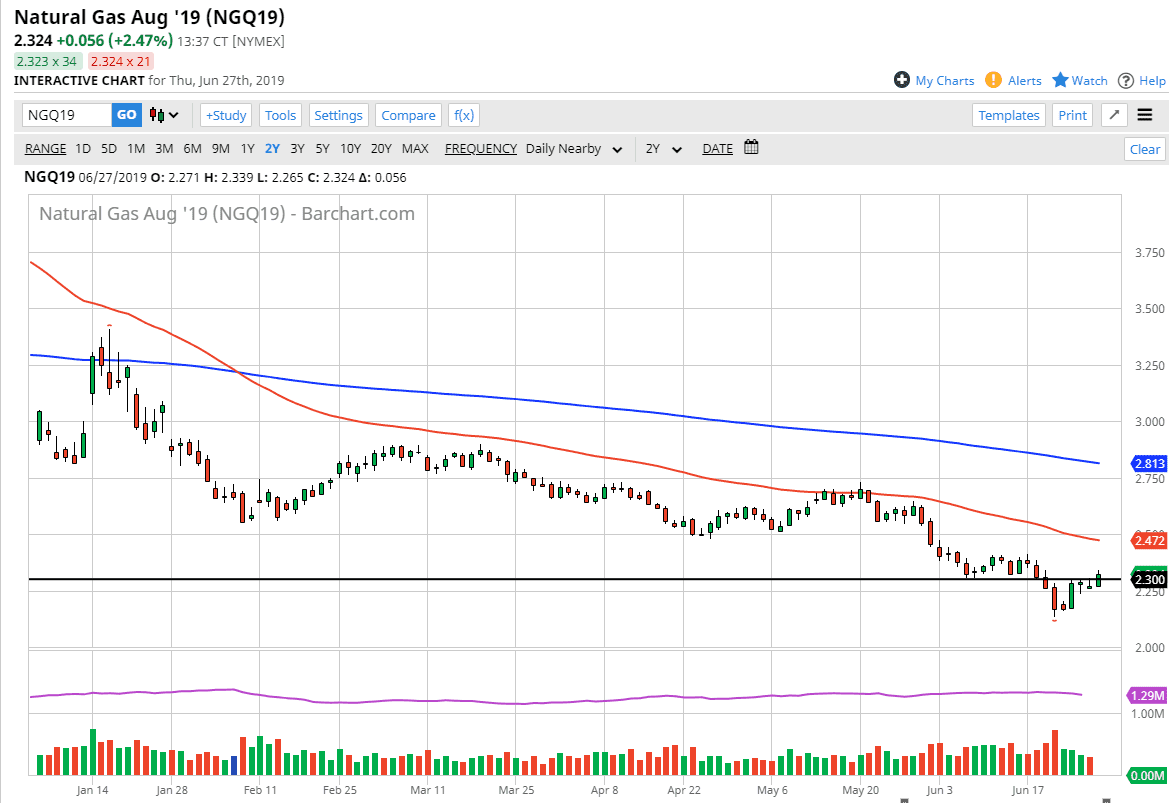1172x803 pixels.
Task: Click the Alerts exclamation icon
Action: tap(993, 80)
